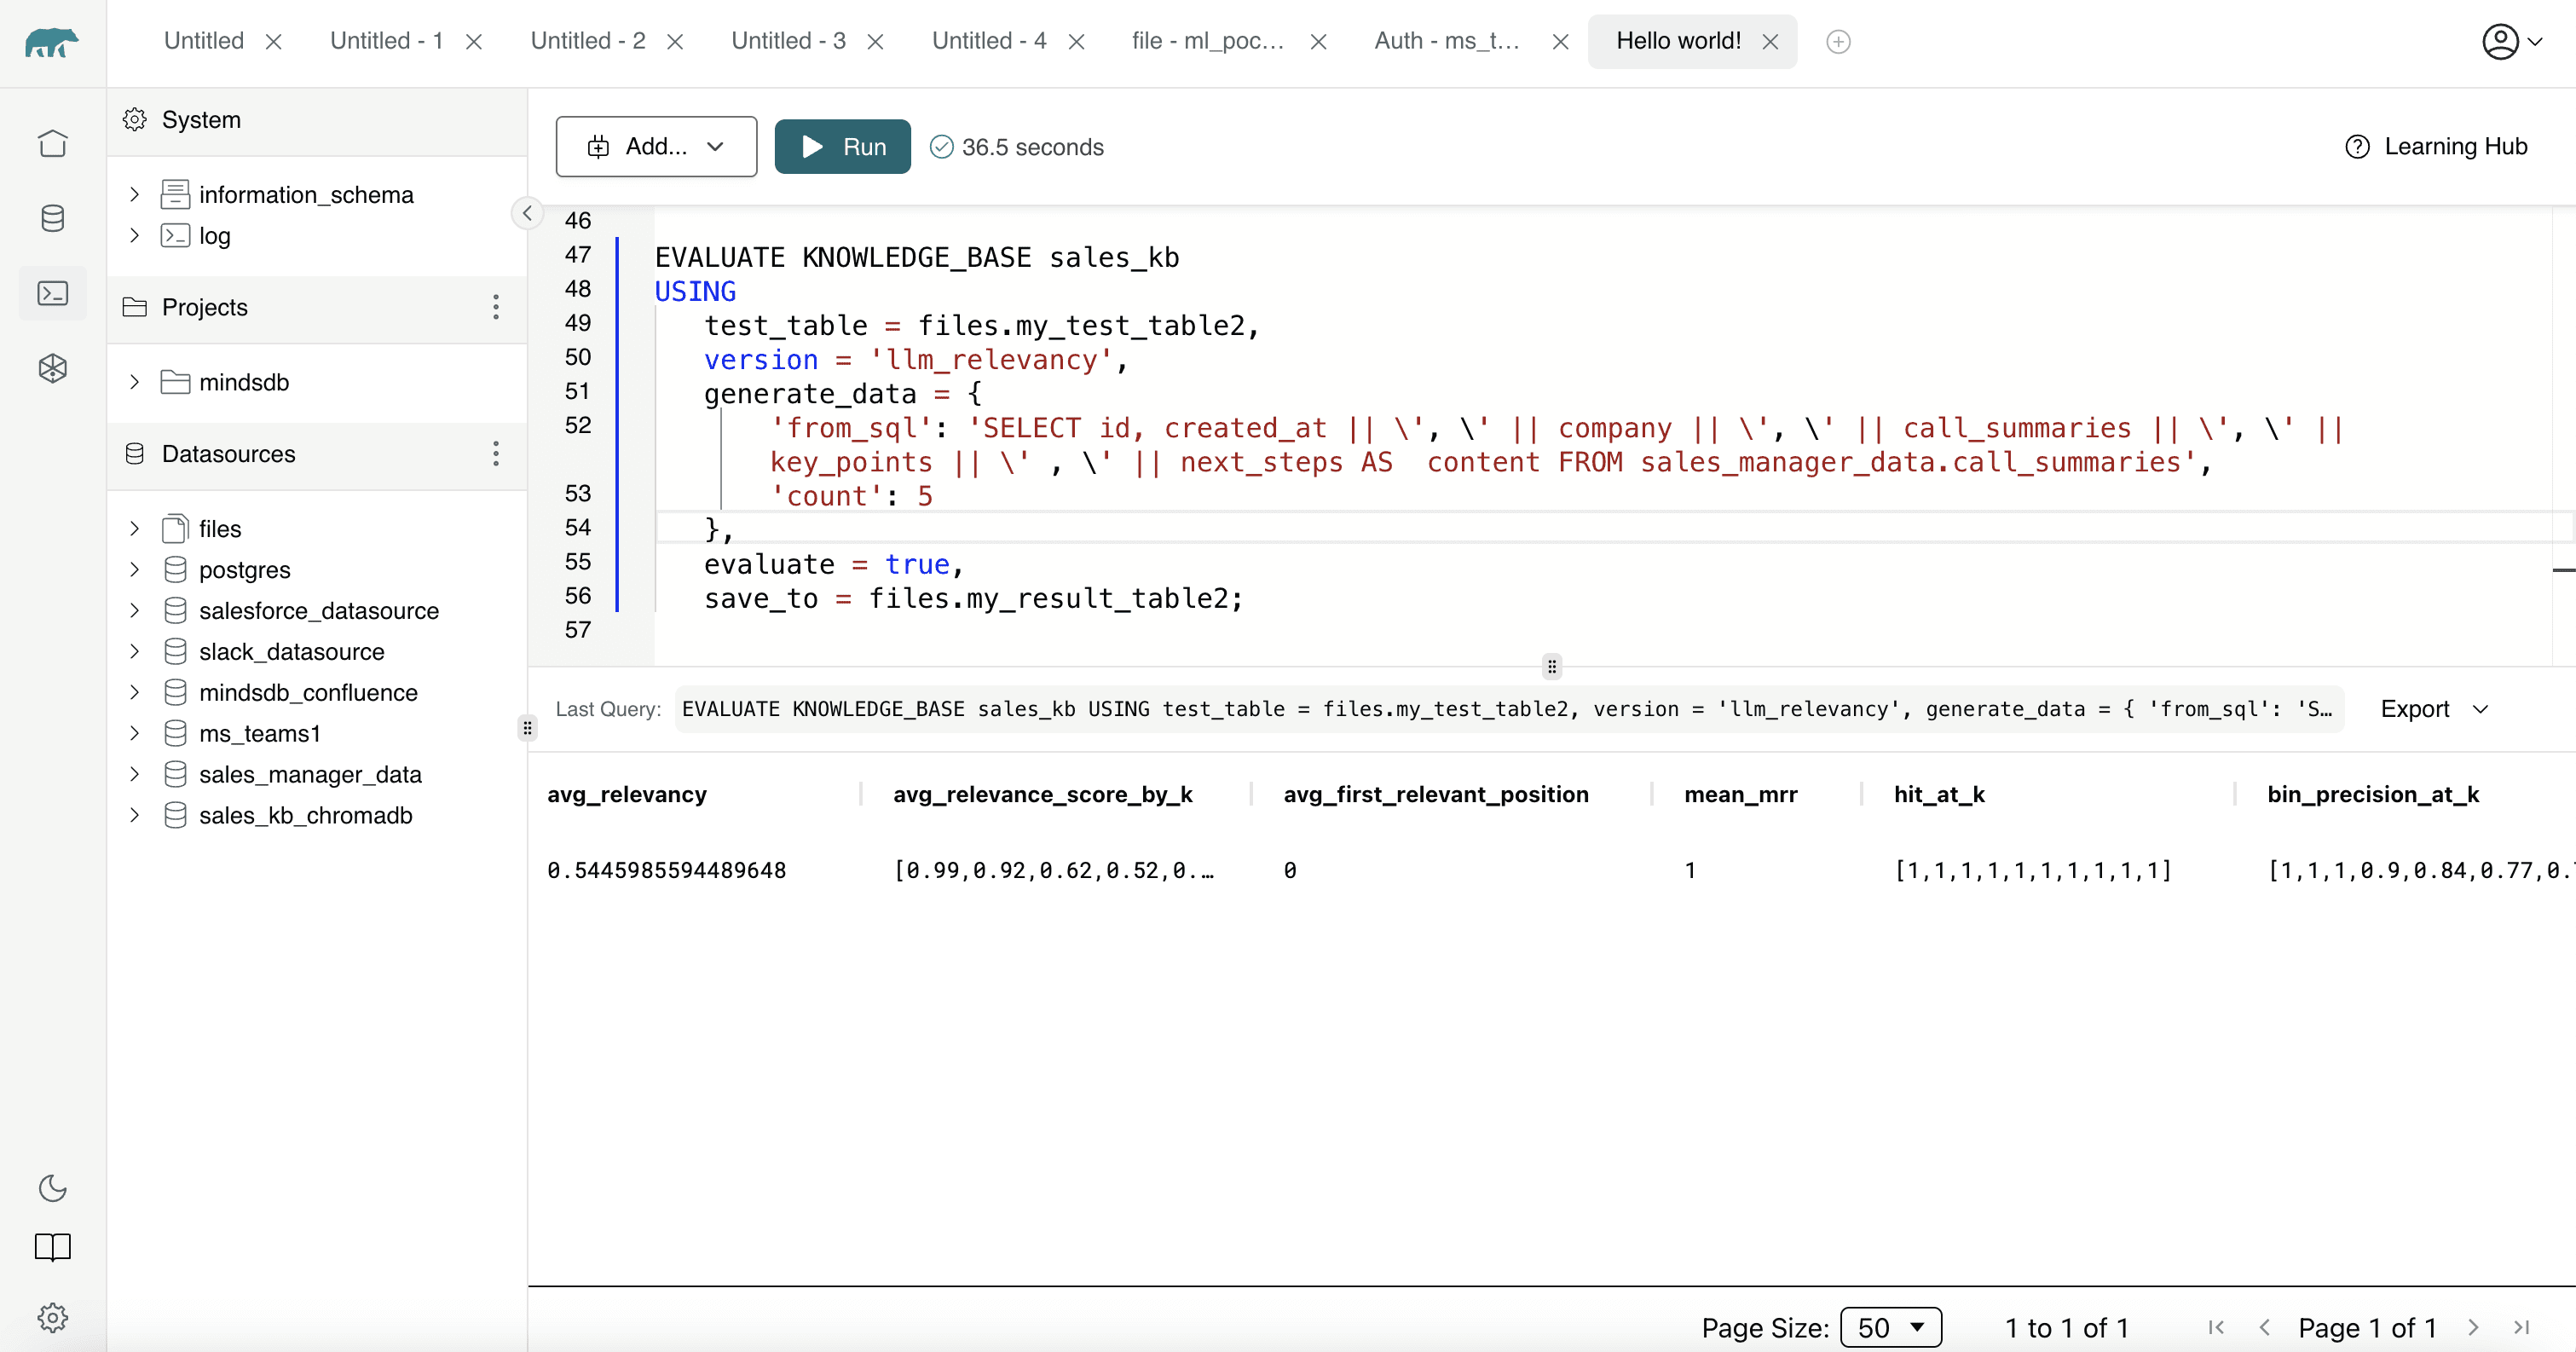Switch to the Untitled tab

click(204, 41)
